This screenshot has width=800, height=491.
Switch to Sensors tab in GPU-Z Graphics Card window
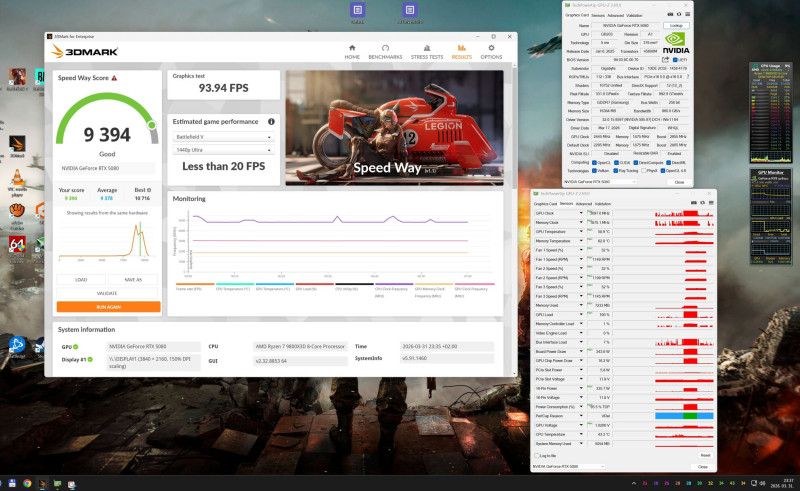(x=598, y=15)
